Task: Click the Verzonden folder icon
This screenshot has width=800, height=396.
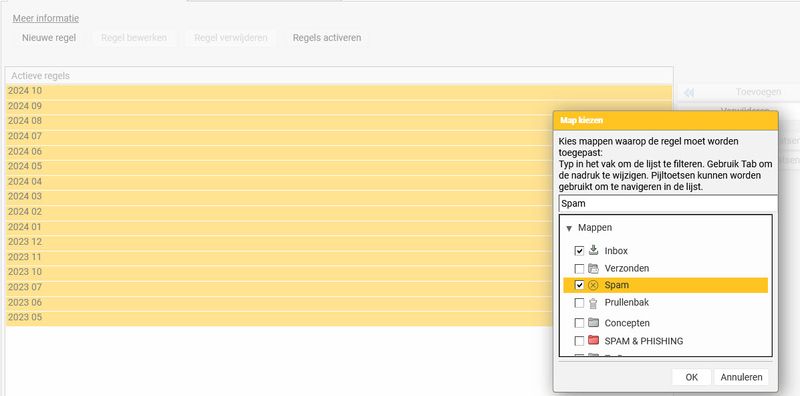Action: (x=593, y=268)
